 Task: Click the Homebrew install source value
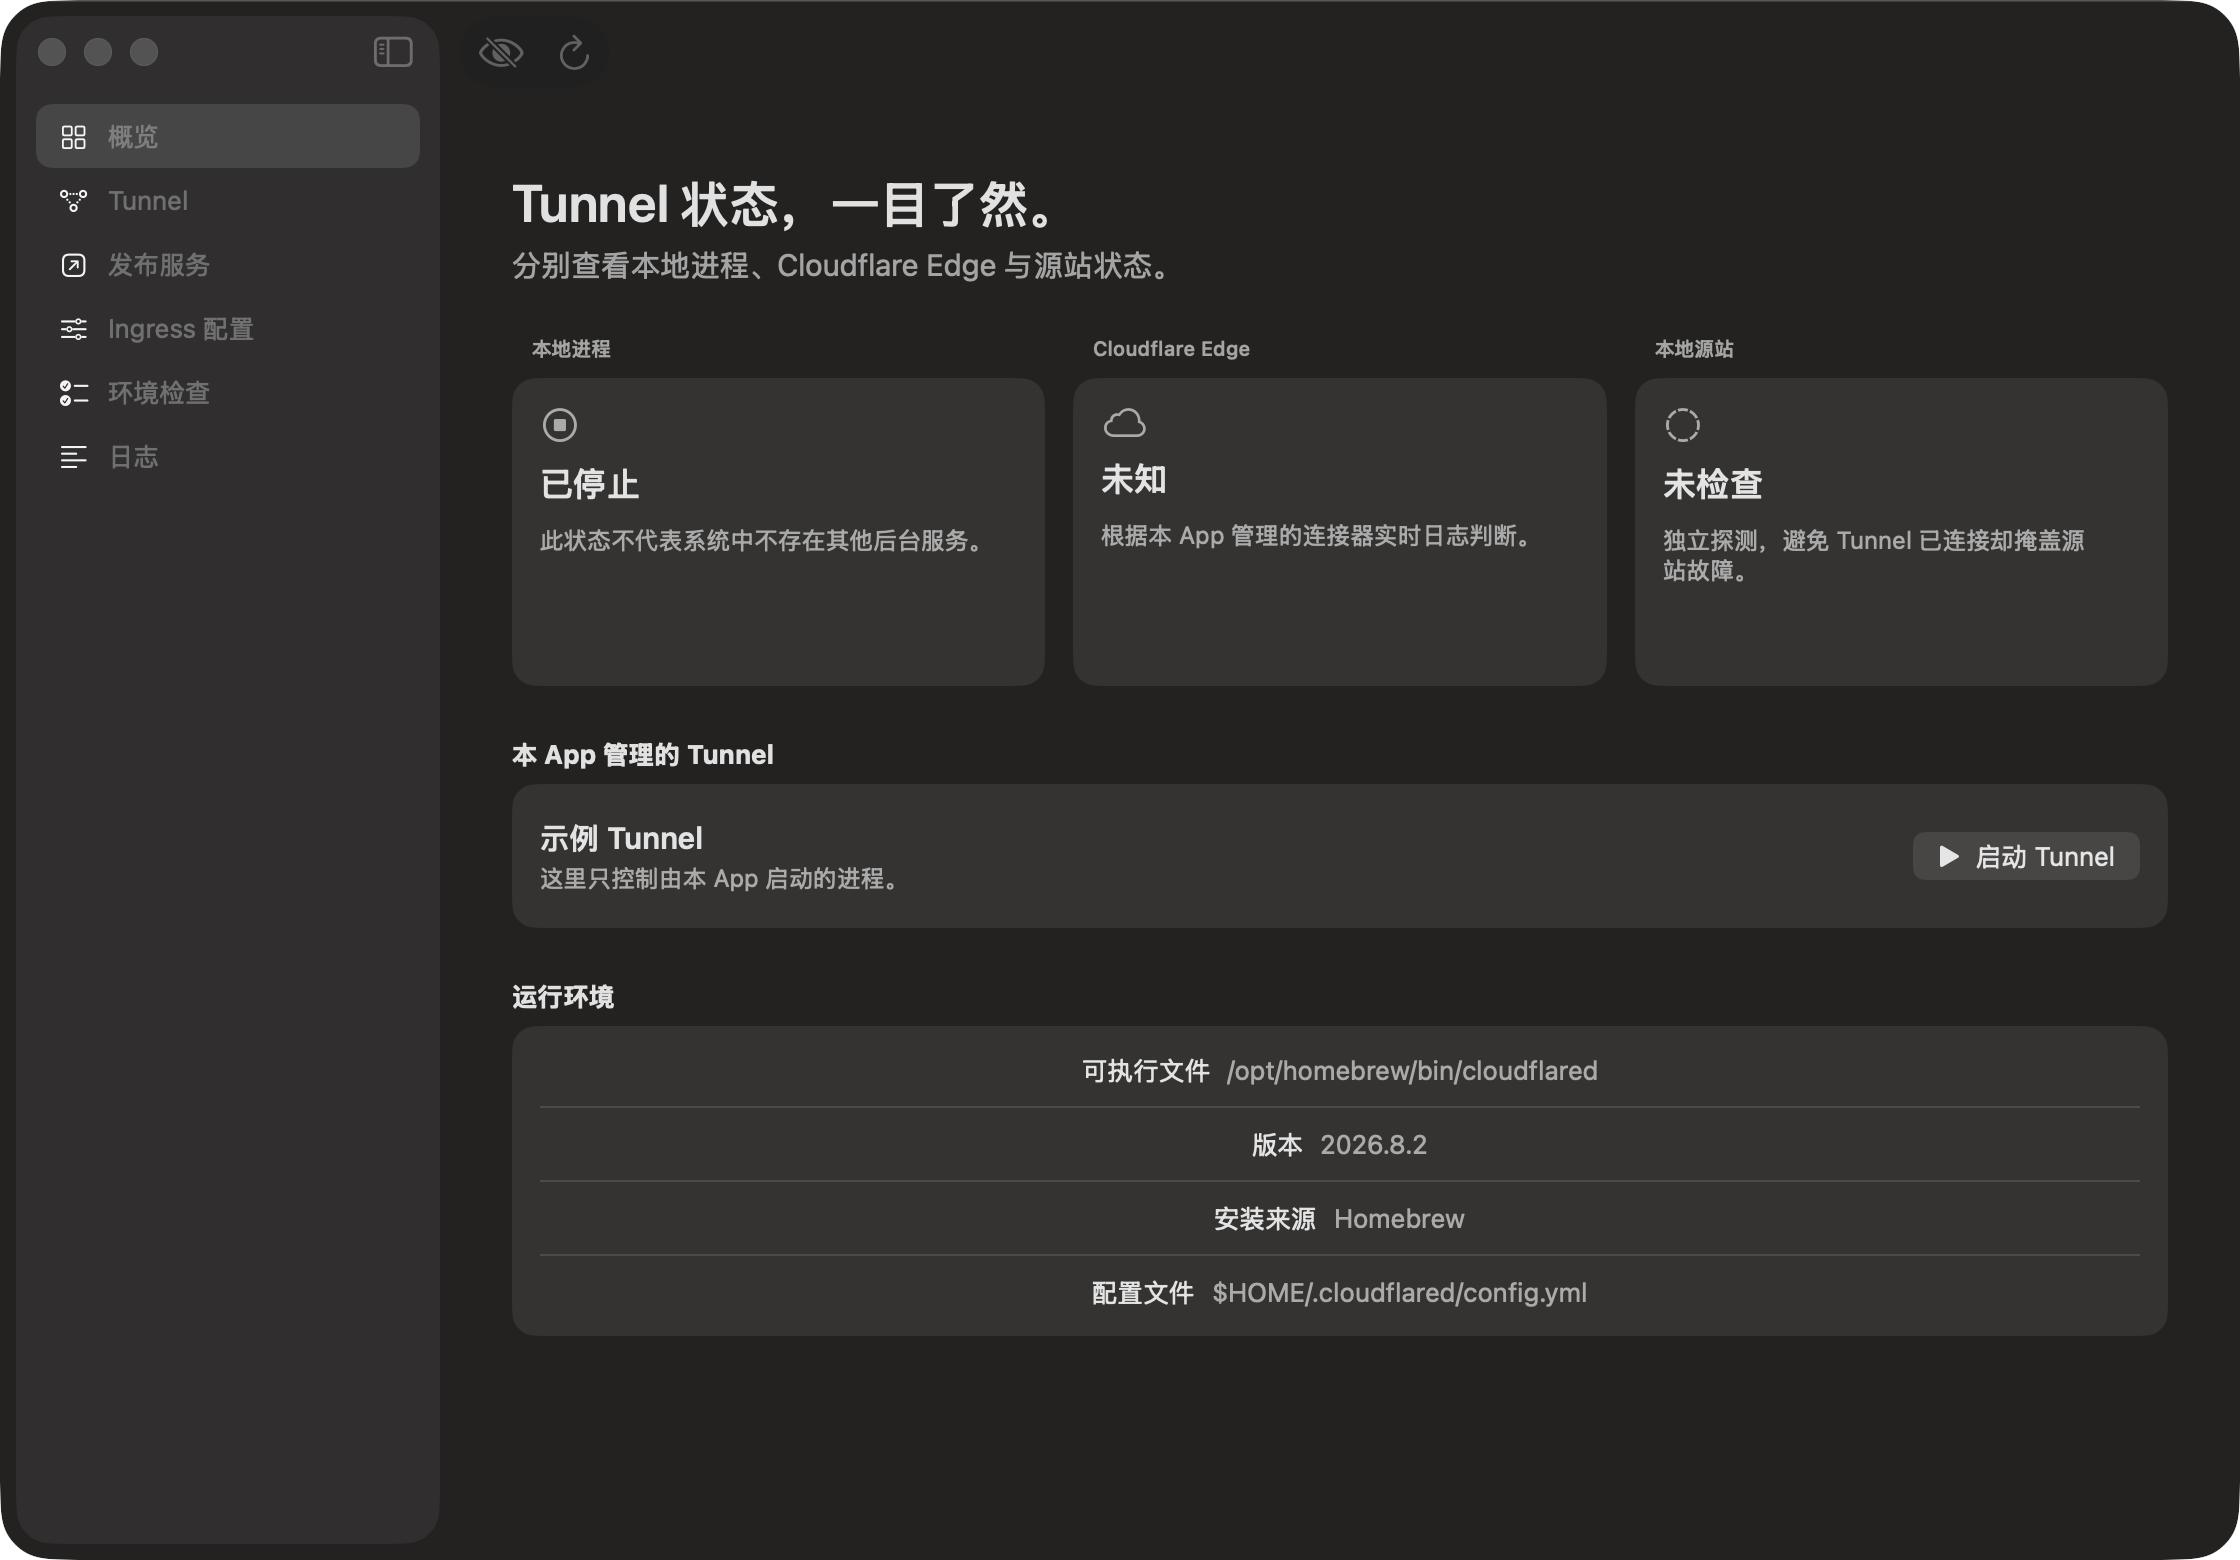pos(1399,1219)
